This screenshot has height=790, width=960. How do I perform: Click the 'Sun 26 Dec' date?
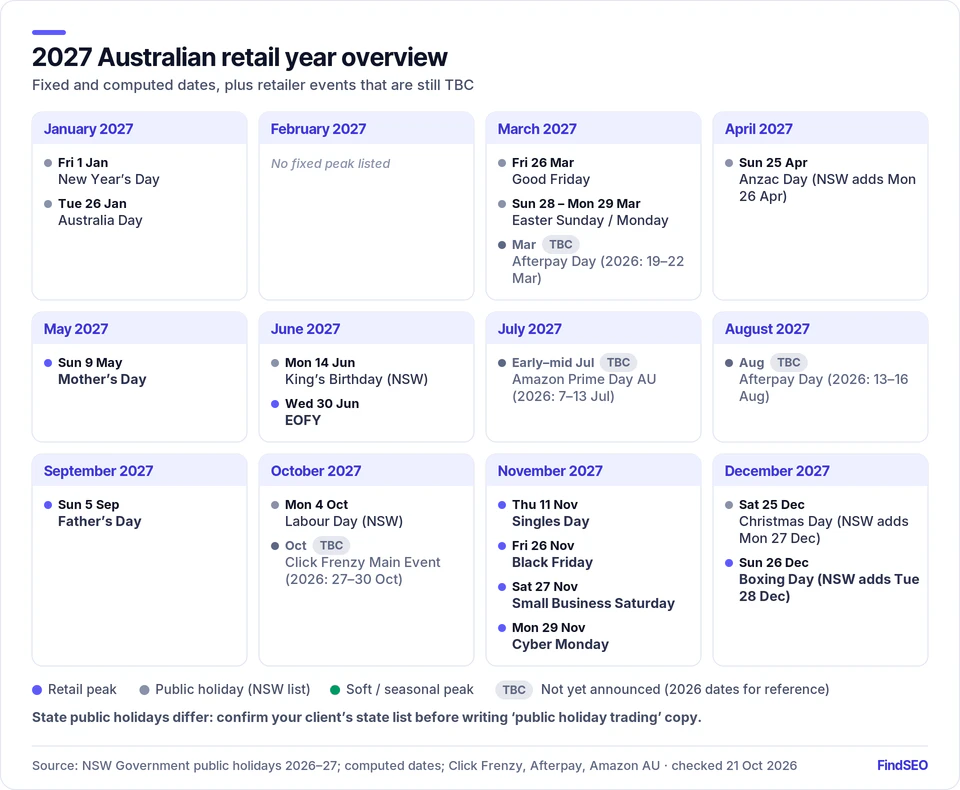(x=774, y=563)
